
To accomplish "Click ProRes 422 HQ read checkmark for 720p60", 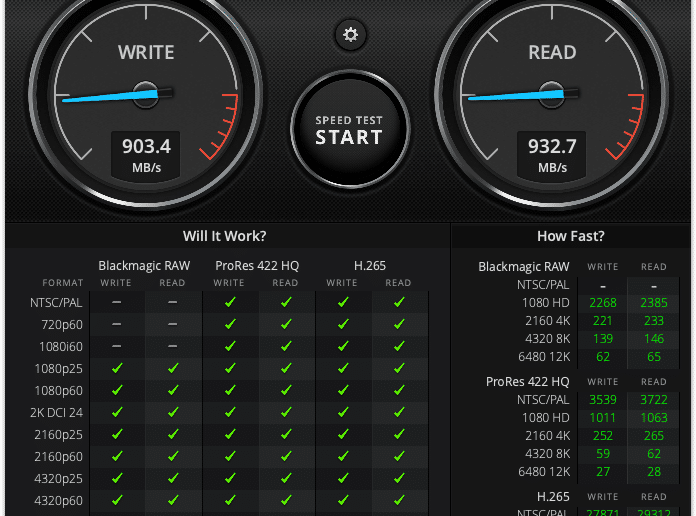I will [286, 324].
